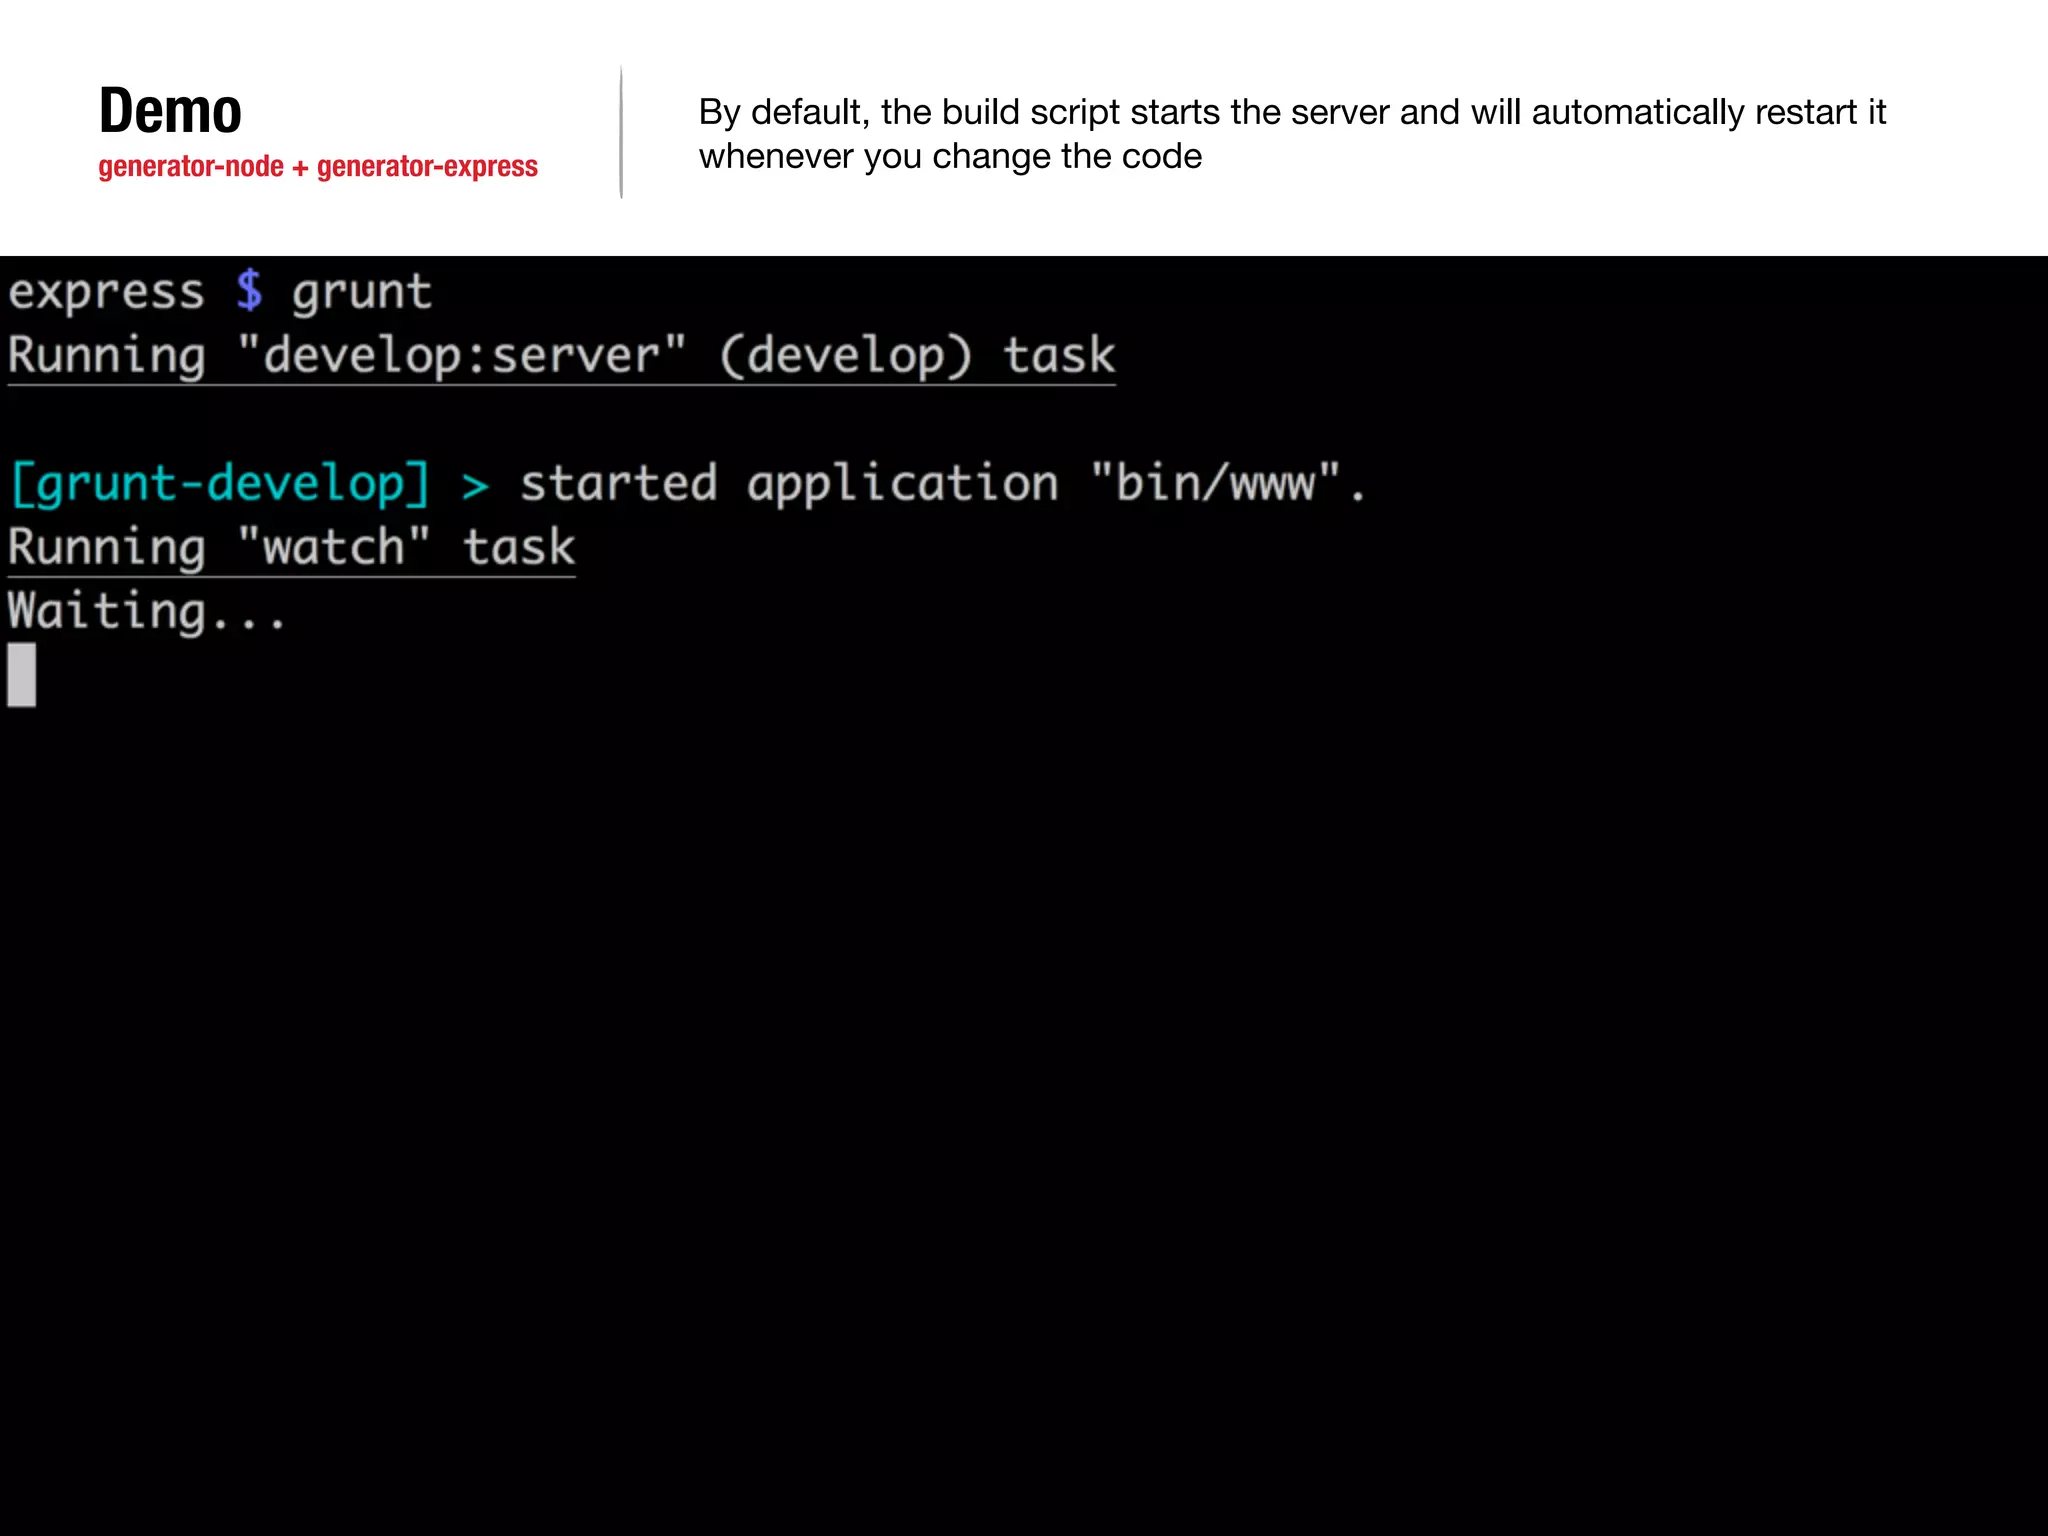Click the 'Waiting...' terminal output line

[147, 611]
